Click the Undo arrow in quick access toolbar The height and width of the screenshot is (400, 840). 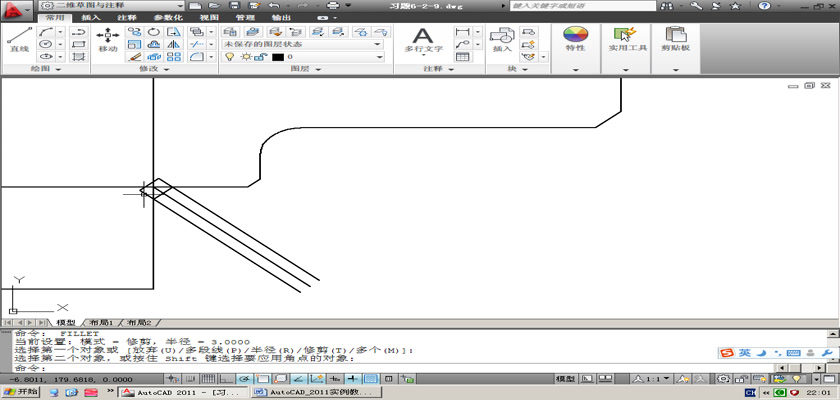(273, 6)
